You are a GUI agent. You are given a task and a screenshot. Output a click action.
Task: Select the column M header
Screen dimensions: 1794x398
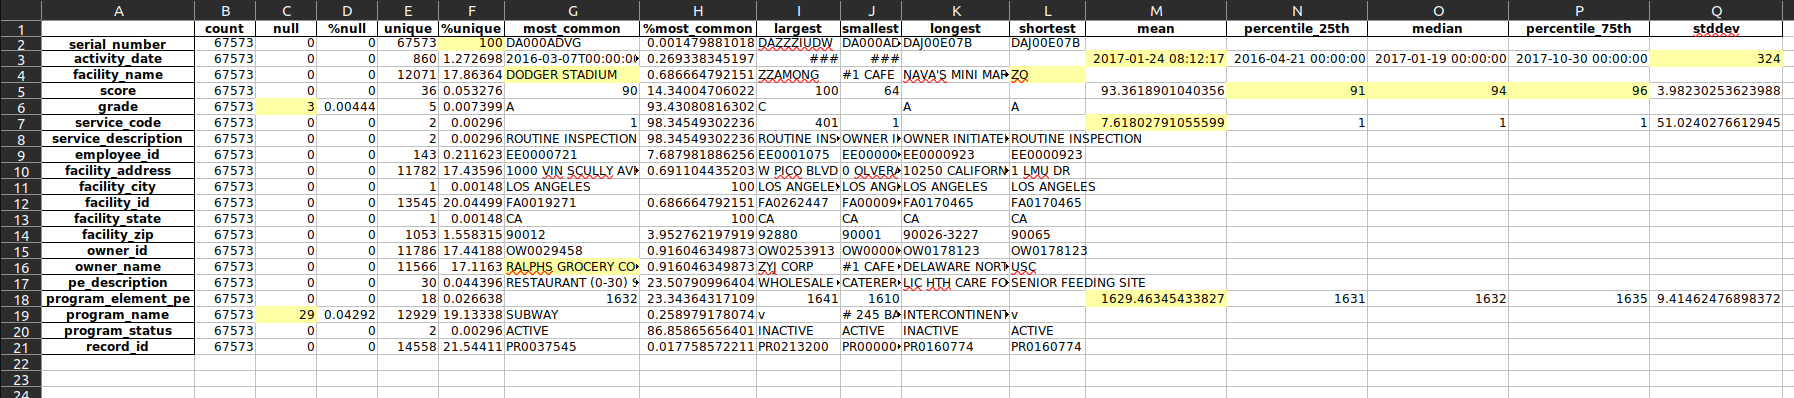point(1156,10)
